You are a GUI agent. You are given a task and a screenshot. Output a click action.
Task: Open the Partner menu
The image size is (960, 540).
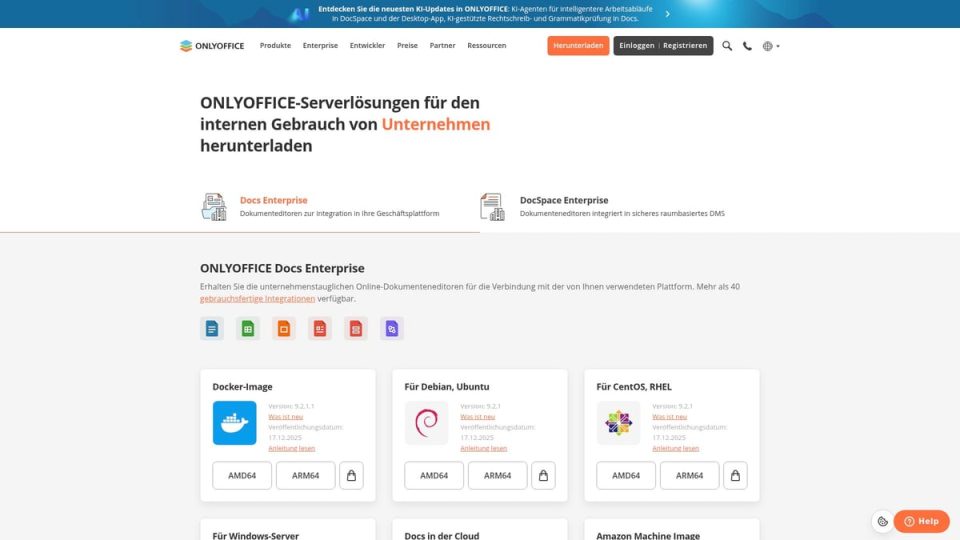click(x=443, y=46)
